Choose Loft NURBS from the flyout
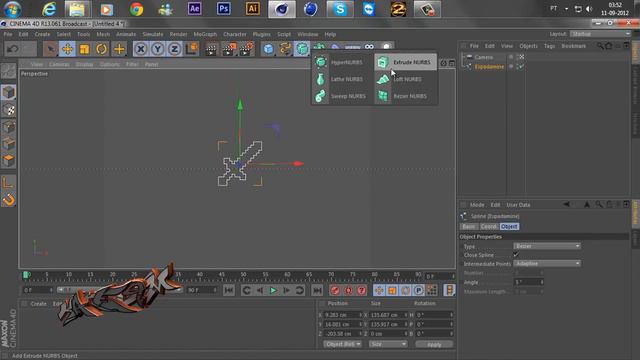 coord(405,79)
